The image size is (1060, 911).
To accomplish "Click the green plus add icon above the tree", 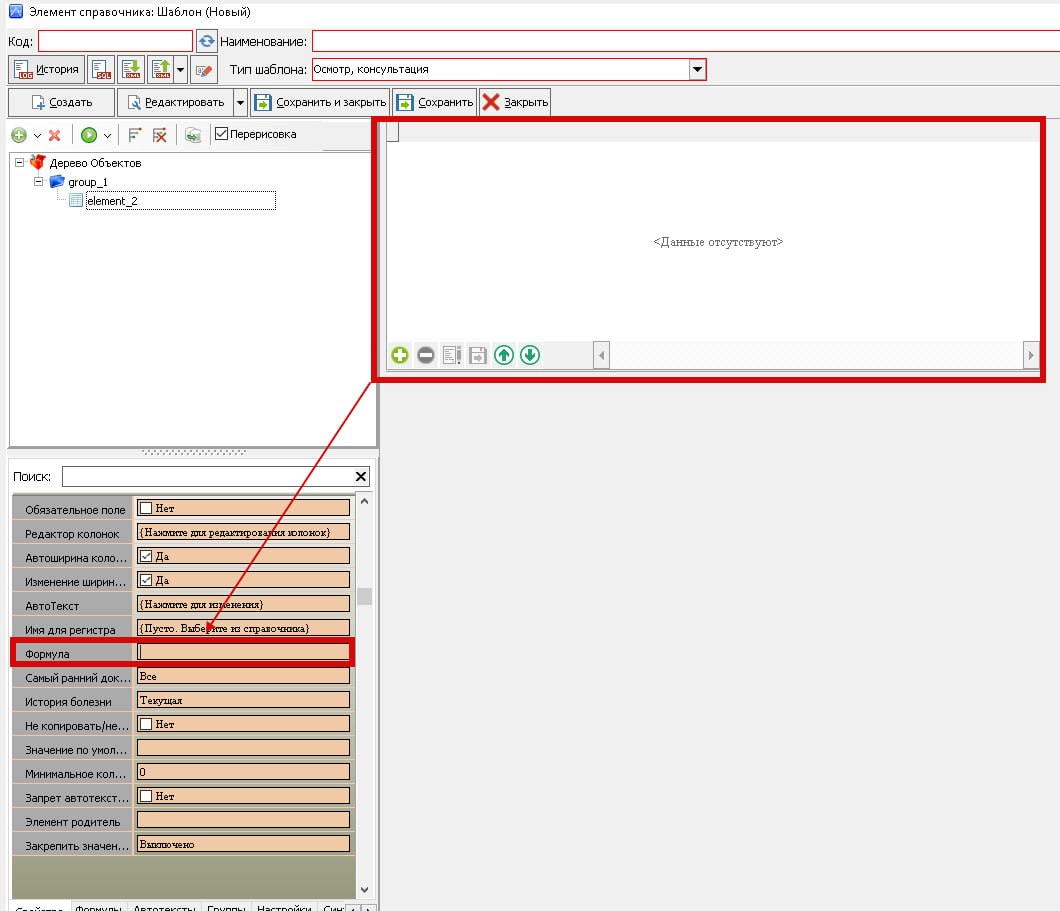I will click(19, 135).
